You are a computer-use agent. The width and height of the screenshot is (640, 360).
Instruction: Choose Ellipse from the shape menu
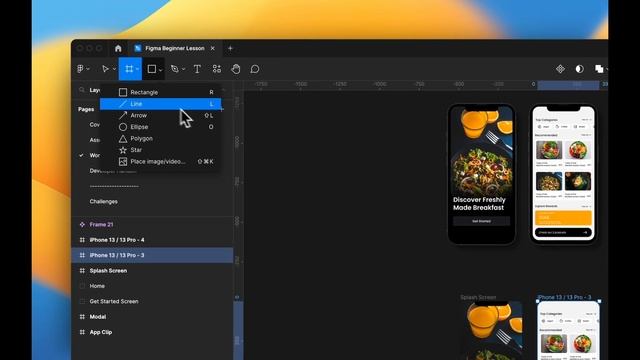[160, 127]
